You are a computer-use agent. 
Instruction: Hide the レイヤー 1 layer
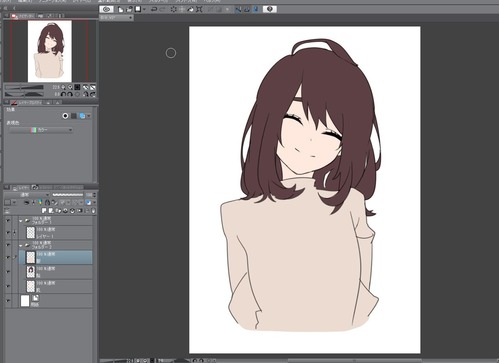8,233
